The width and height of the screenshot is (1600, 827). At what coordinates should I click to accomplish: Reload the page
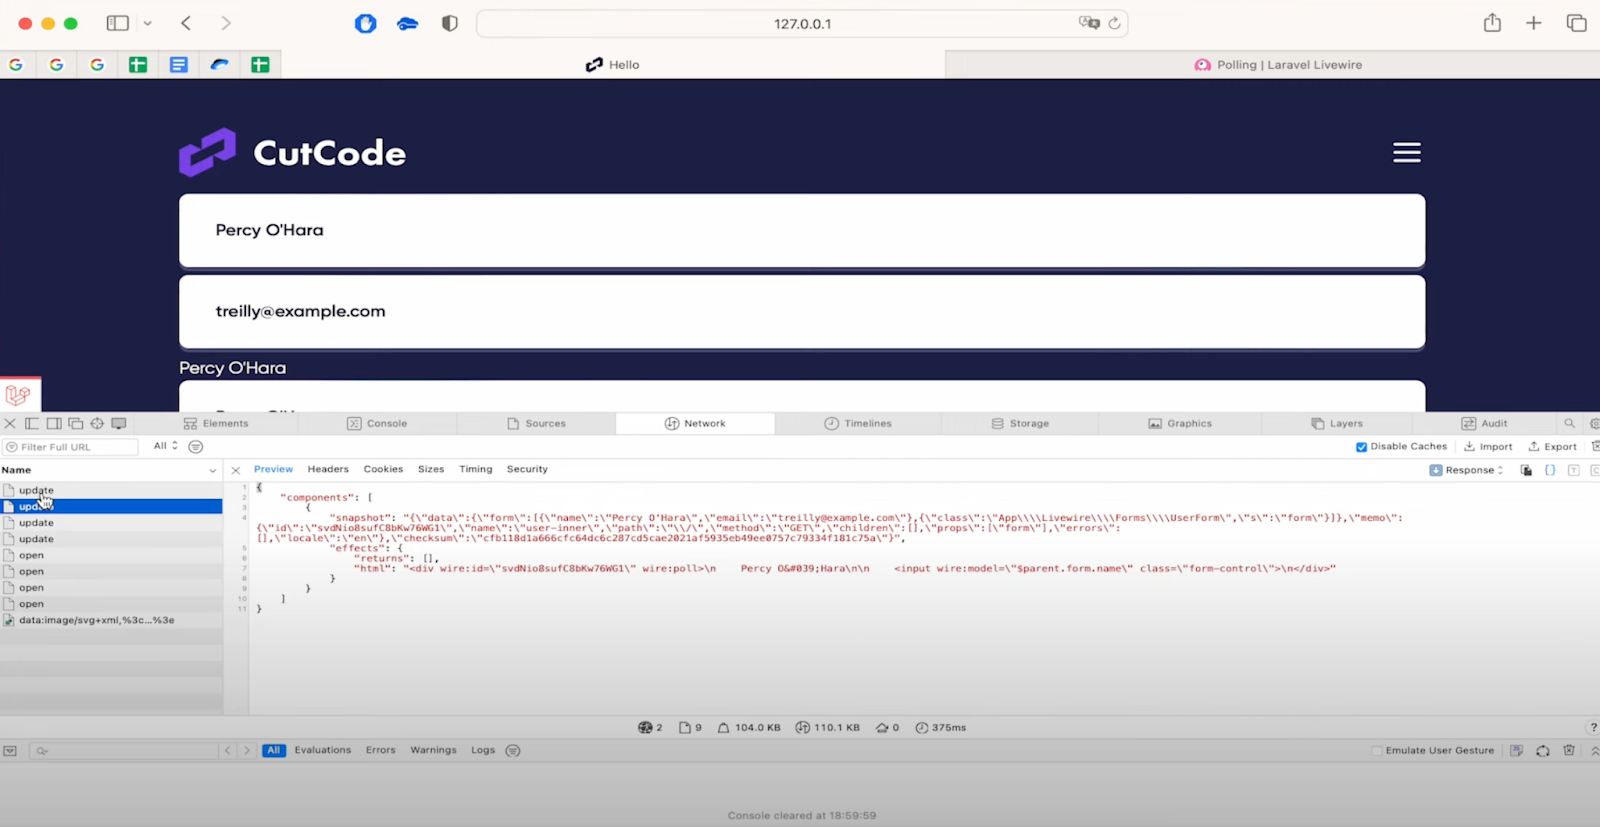(1115, 23)
